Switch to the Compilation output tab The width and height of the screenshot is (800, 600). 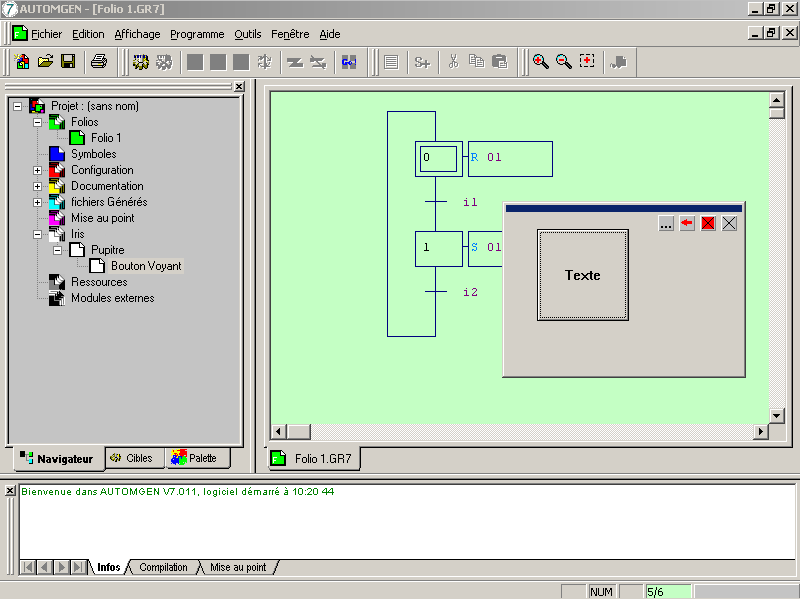163,567
